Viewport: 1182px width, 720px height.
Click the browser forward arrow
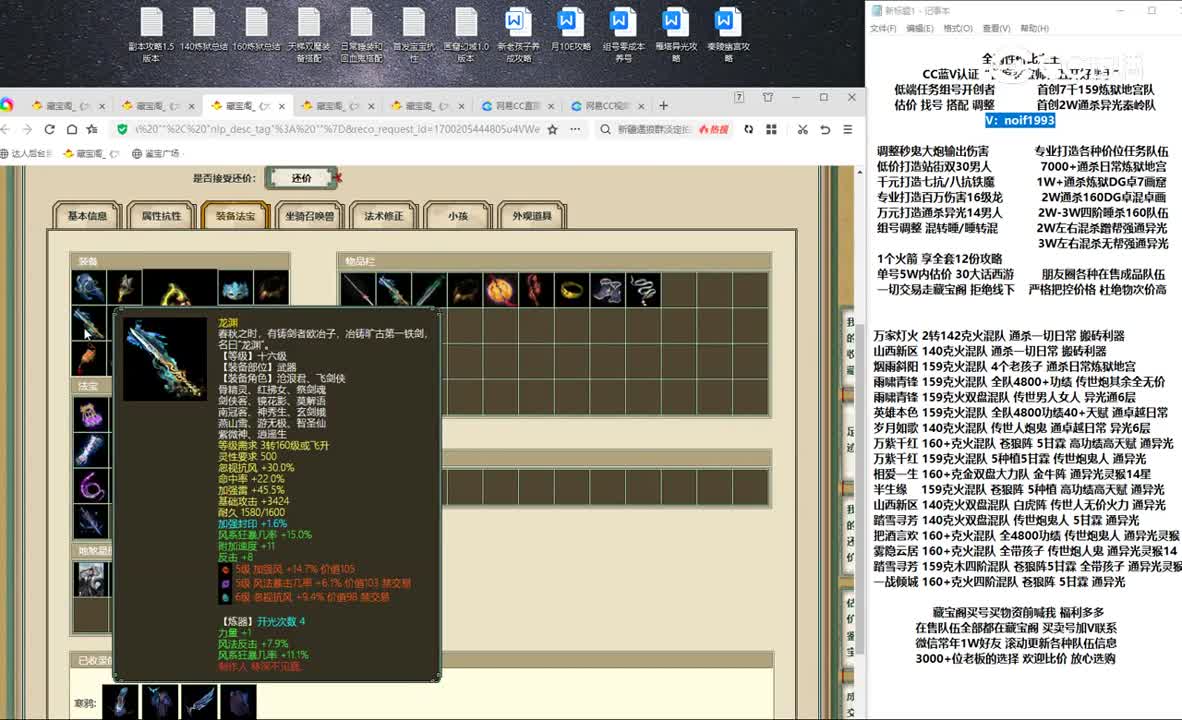coord(27,130)
